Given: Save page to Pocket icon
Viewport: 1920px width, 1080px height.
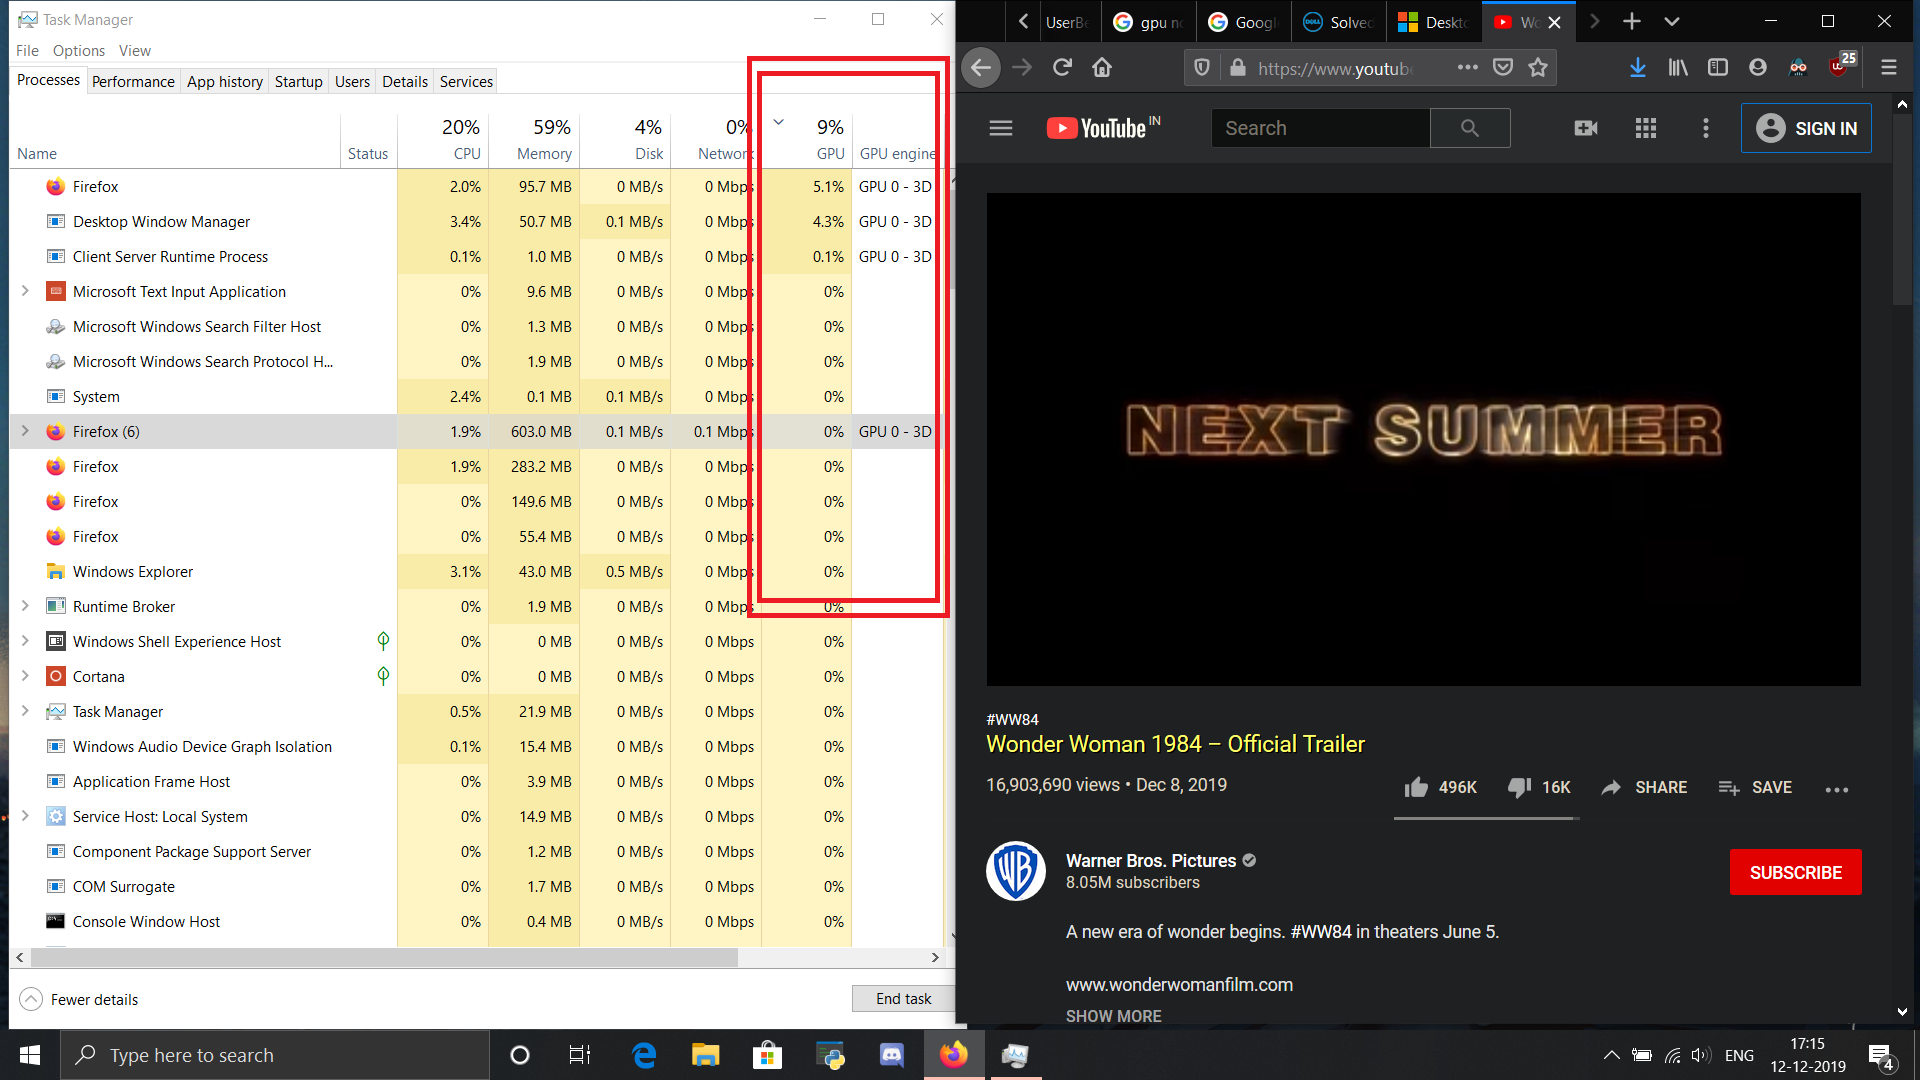Looking at the screenshot, I should (x=1502, y=68).
